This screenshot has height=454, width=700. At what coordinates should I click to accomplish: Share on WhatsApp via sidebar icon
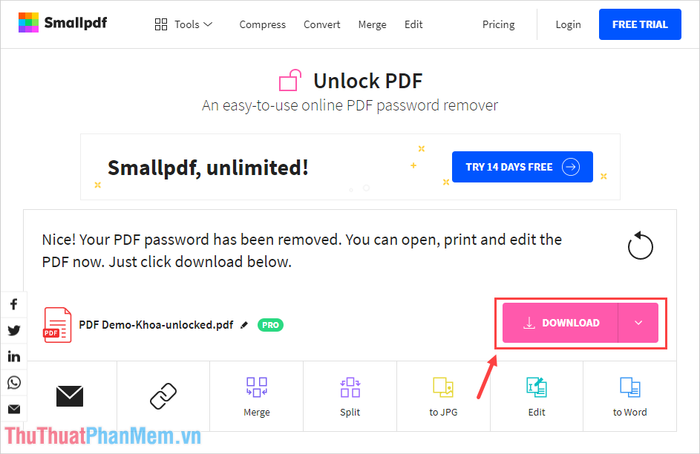(x=14, y=383)
